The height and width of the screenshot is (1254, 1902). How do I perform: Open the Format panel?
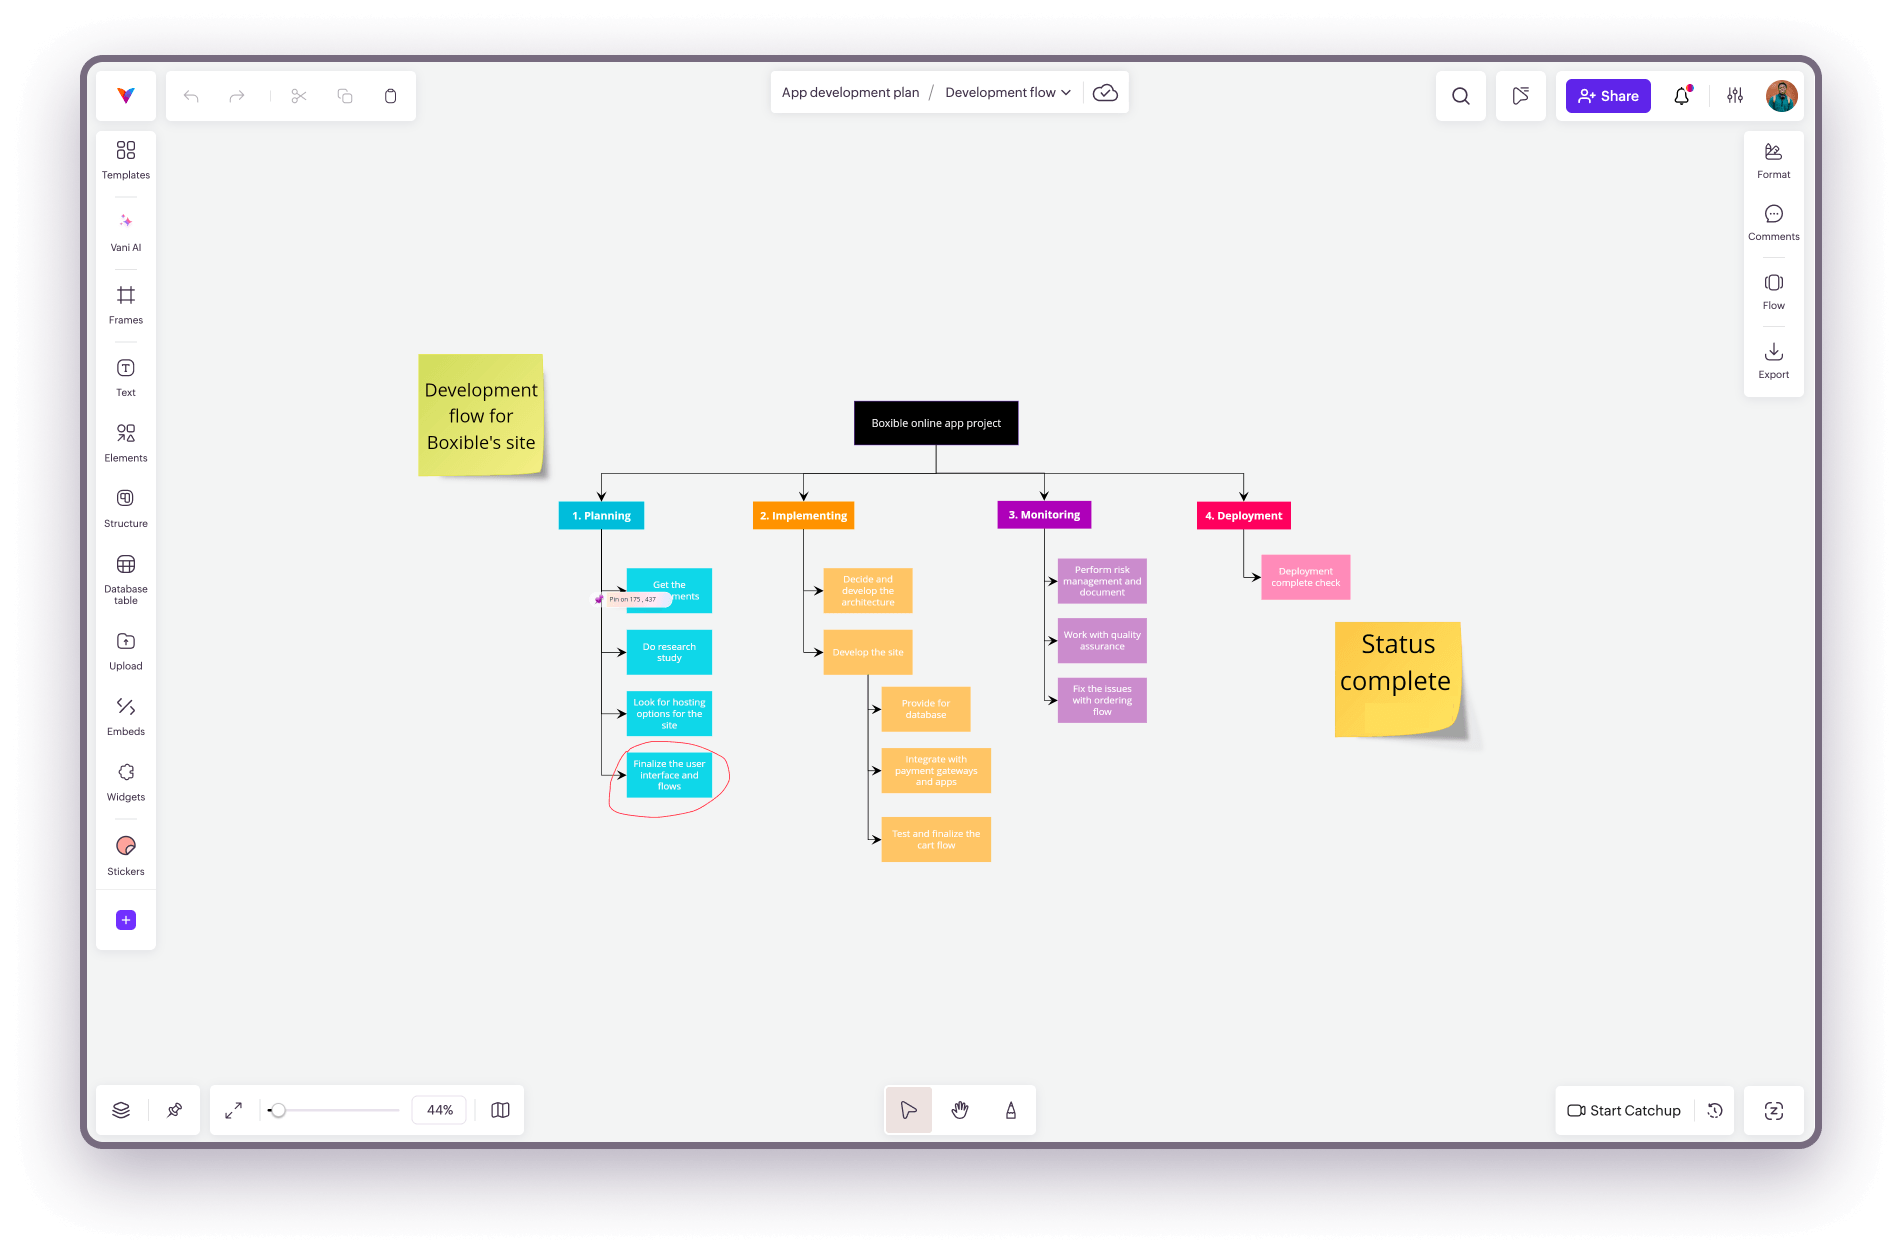[x=1774, y=160]
